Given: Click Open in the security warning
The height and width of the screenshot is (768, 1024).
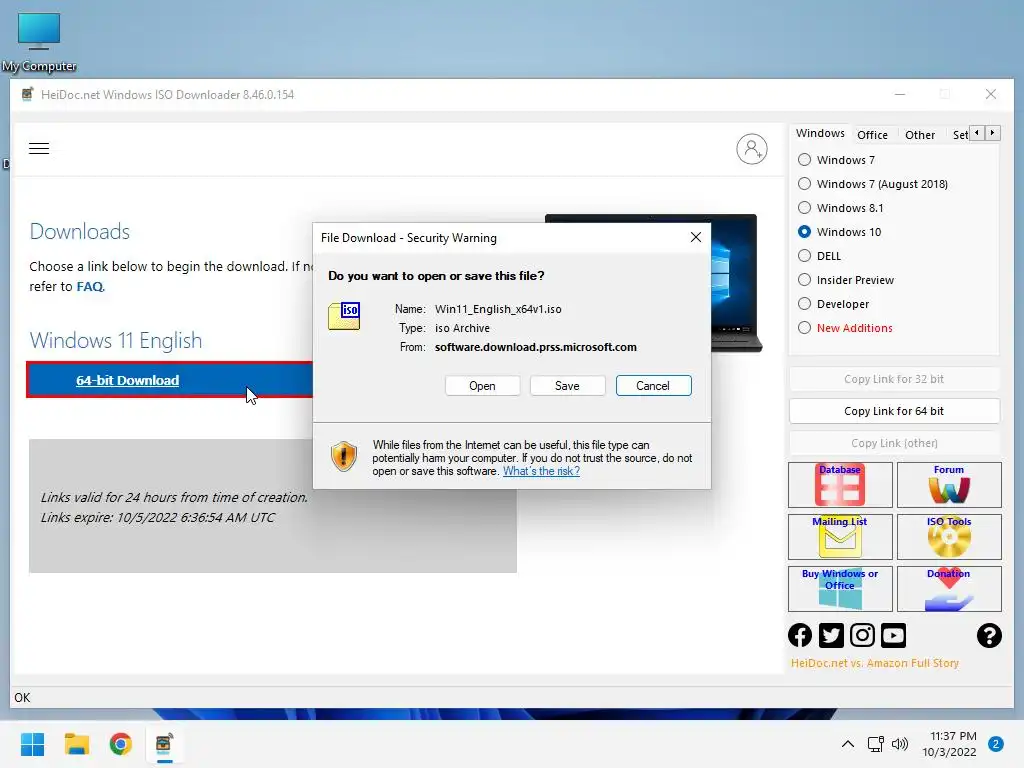Looking at the screenshot, I should coord(482,386).
